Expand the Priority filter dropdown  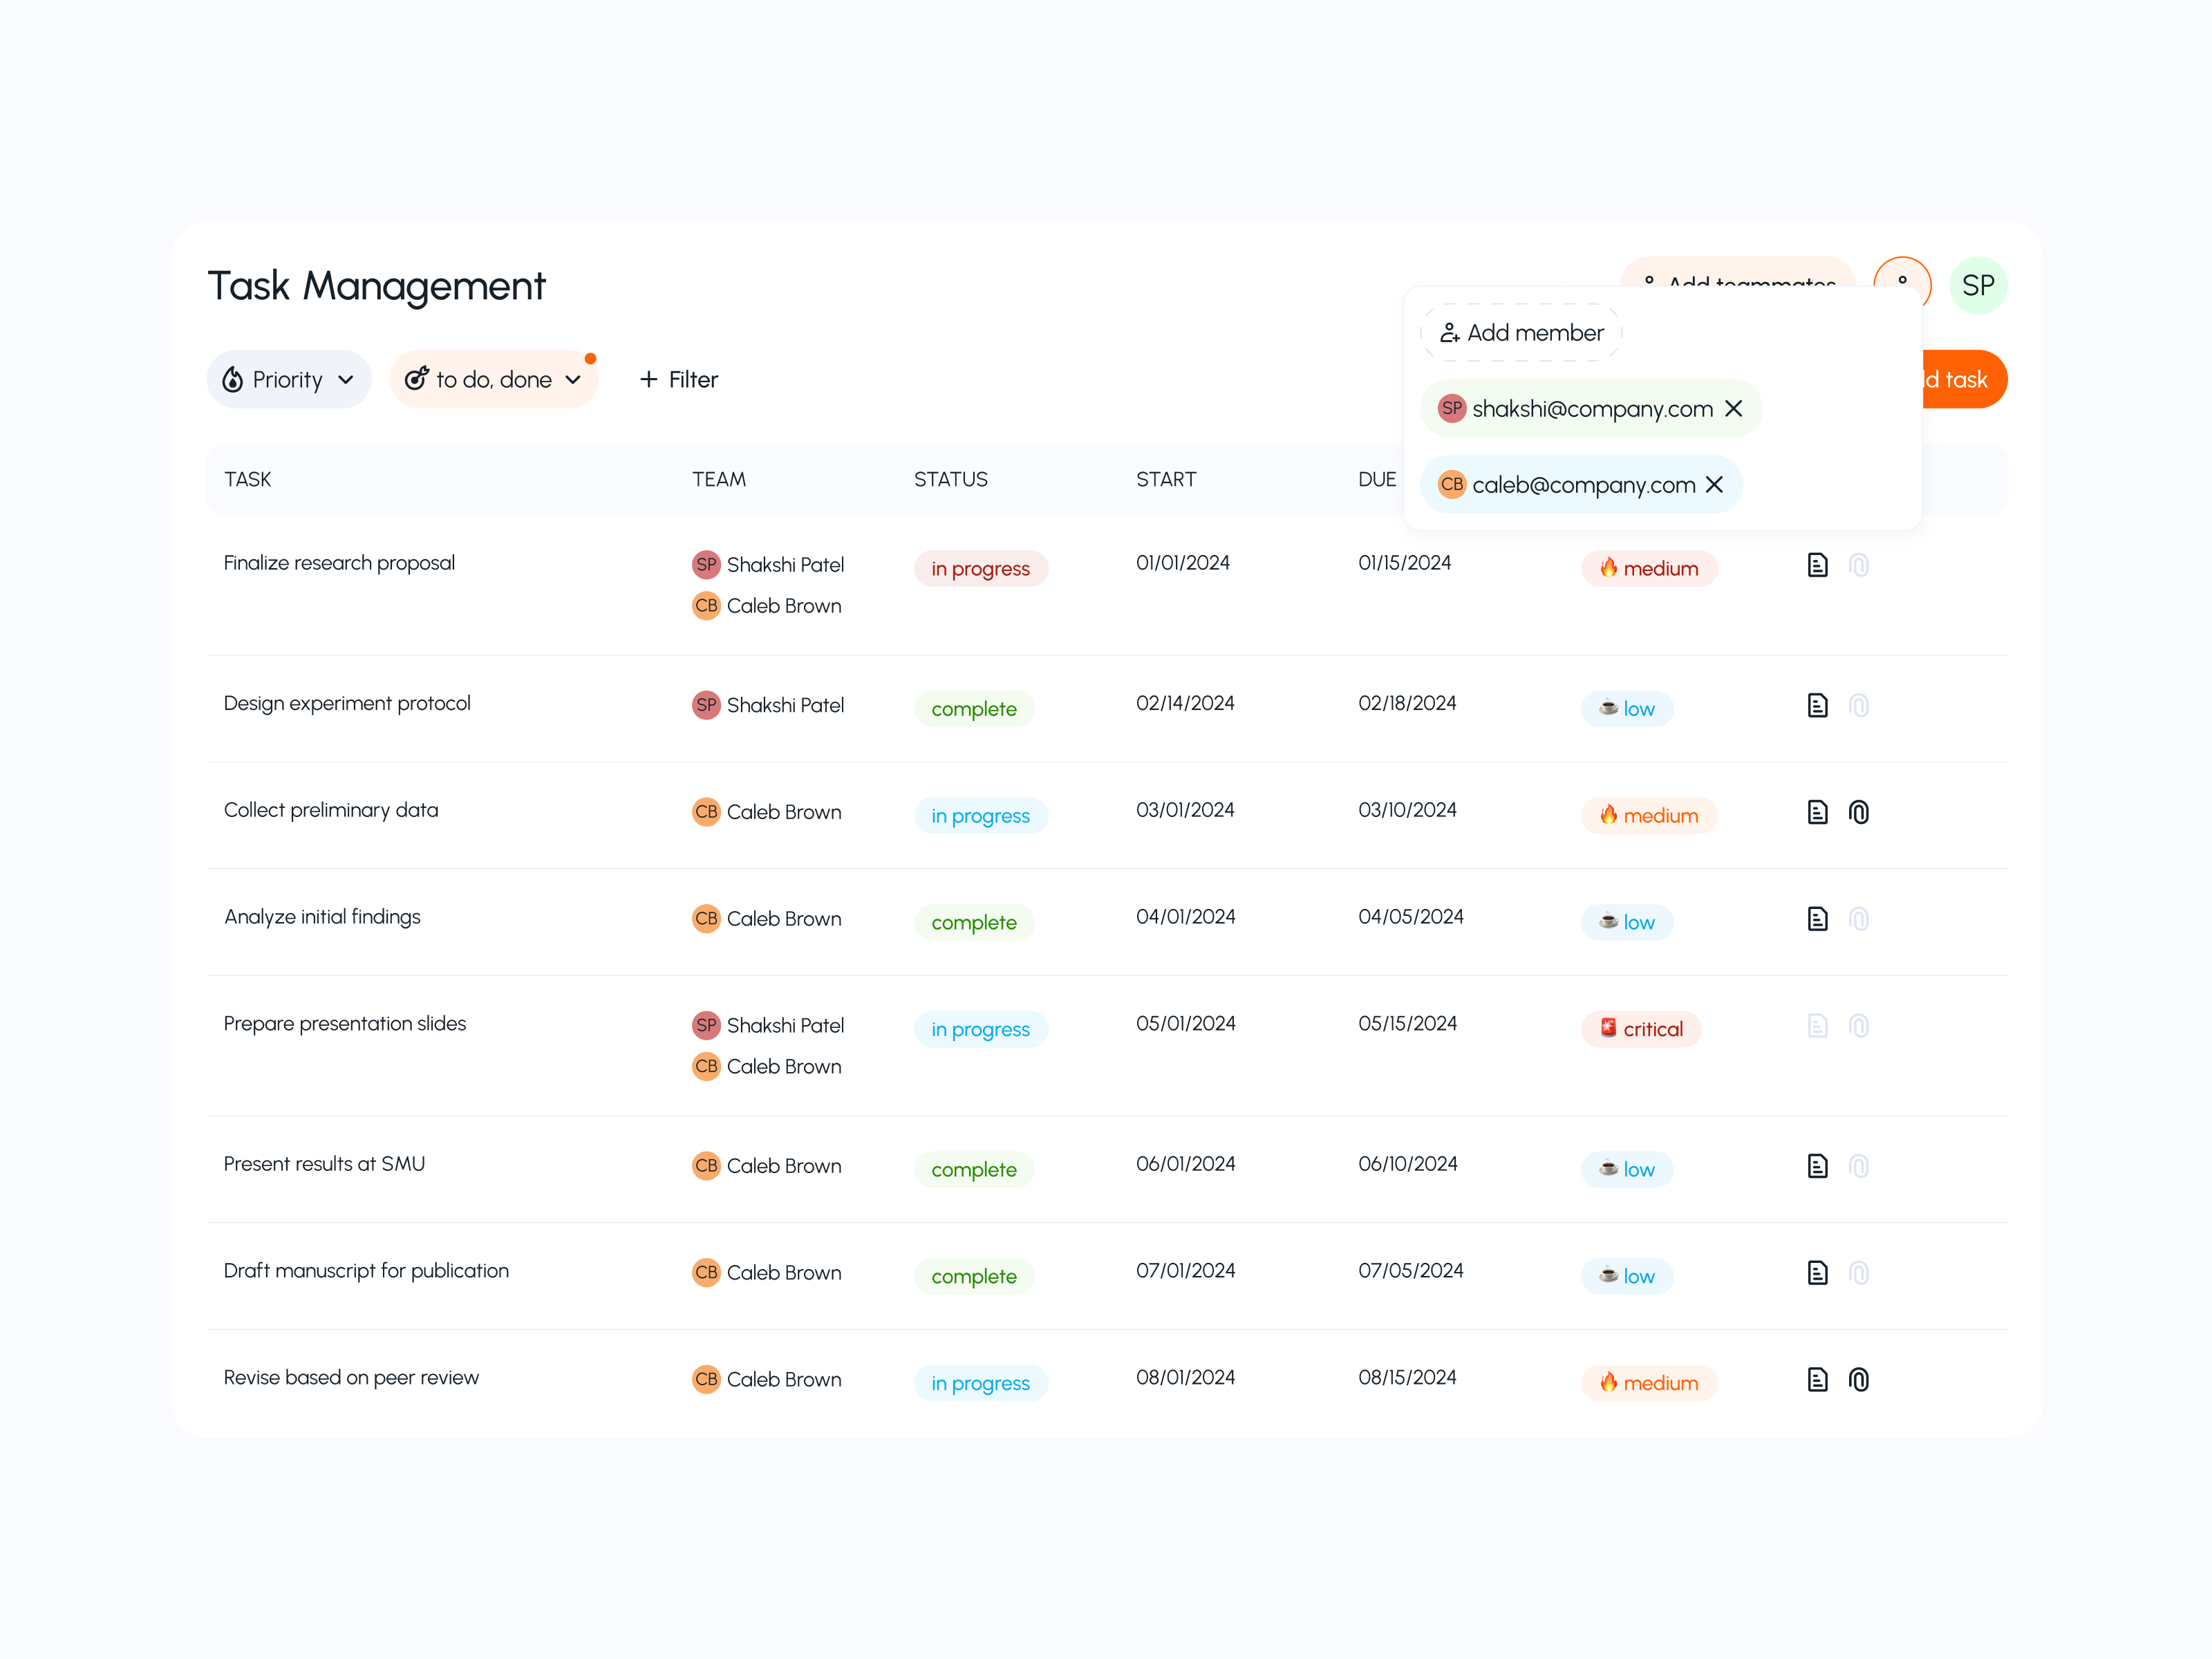(288, 379)
